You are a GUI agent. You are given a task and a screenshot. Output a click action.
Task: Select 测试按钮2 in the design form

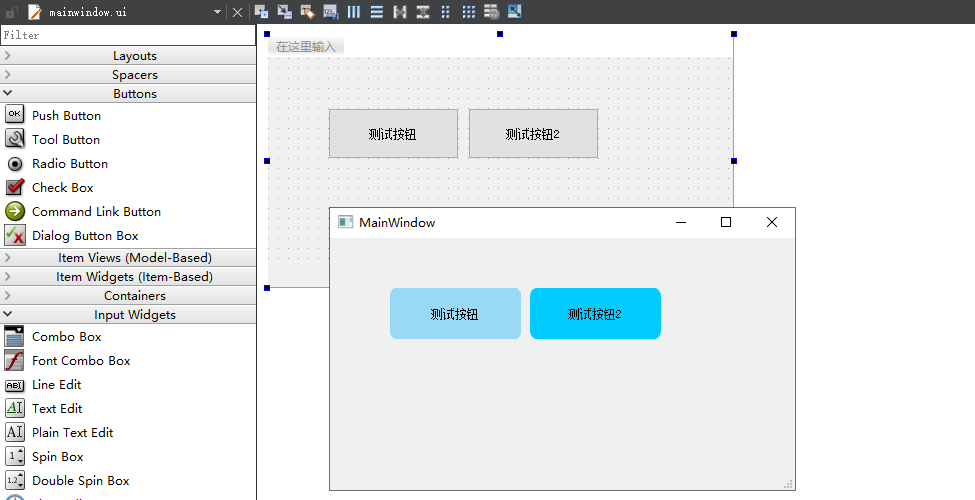pos(534,134)
